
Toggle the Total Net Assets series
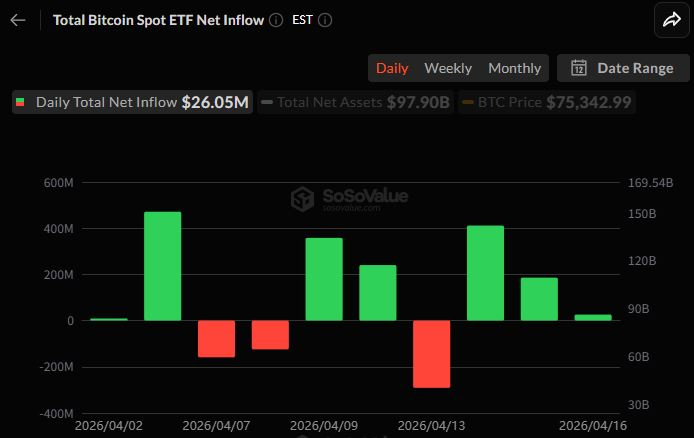point(355,102)
